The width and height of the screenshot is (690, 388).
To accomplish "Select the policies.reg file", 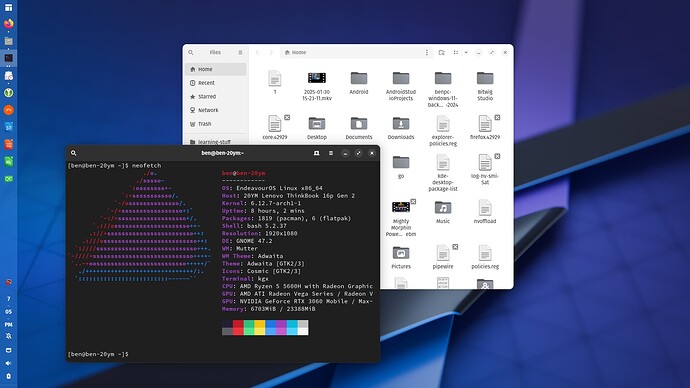I will click(485, 257).
